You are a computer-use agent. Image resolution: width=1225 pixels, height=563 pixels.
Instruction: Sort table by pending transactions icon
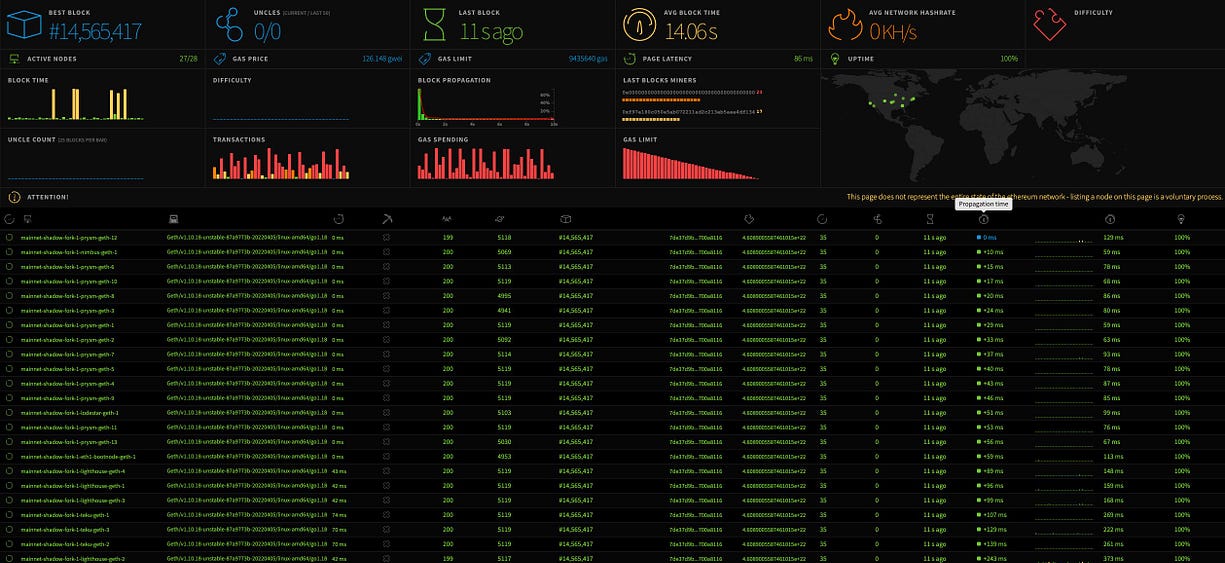point(500,218)
